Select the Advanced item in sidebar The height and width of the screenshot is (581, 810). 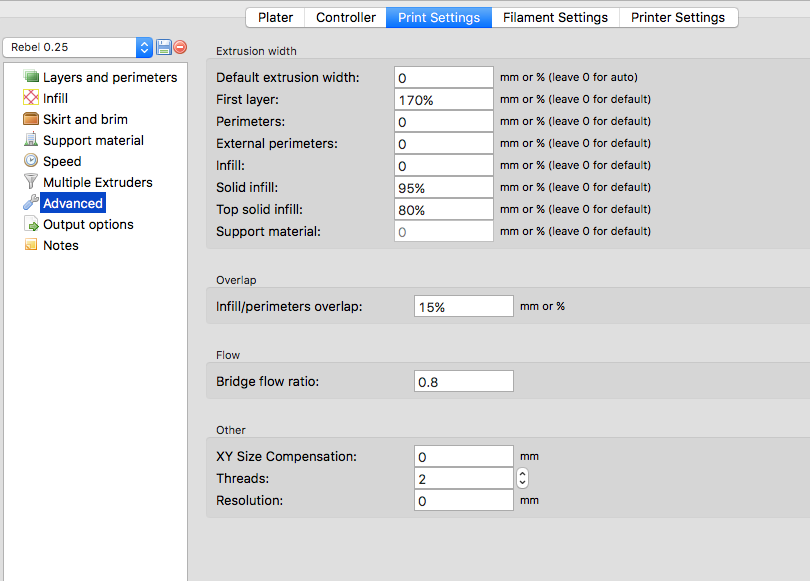click(73, 203)
